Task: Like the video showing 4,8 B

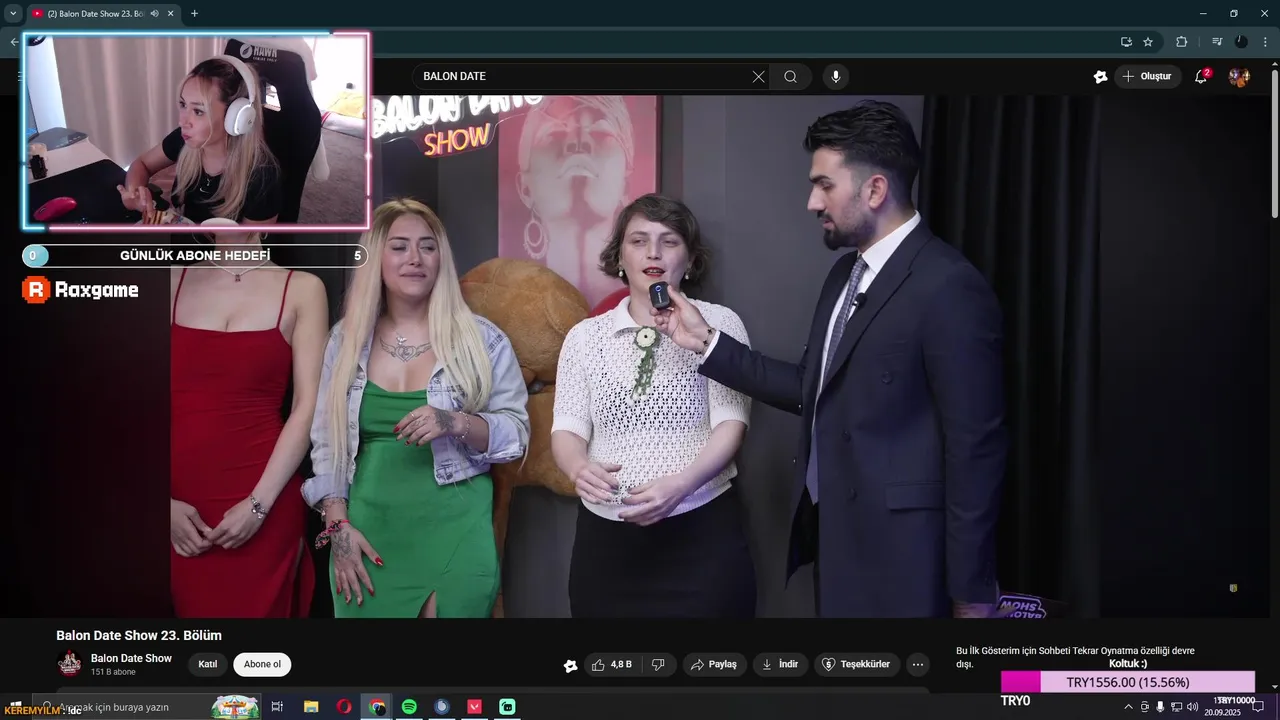Action: (611, 664)
